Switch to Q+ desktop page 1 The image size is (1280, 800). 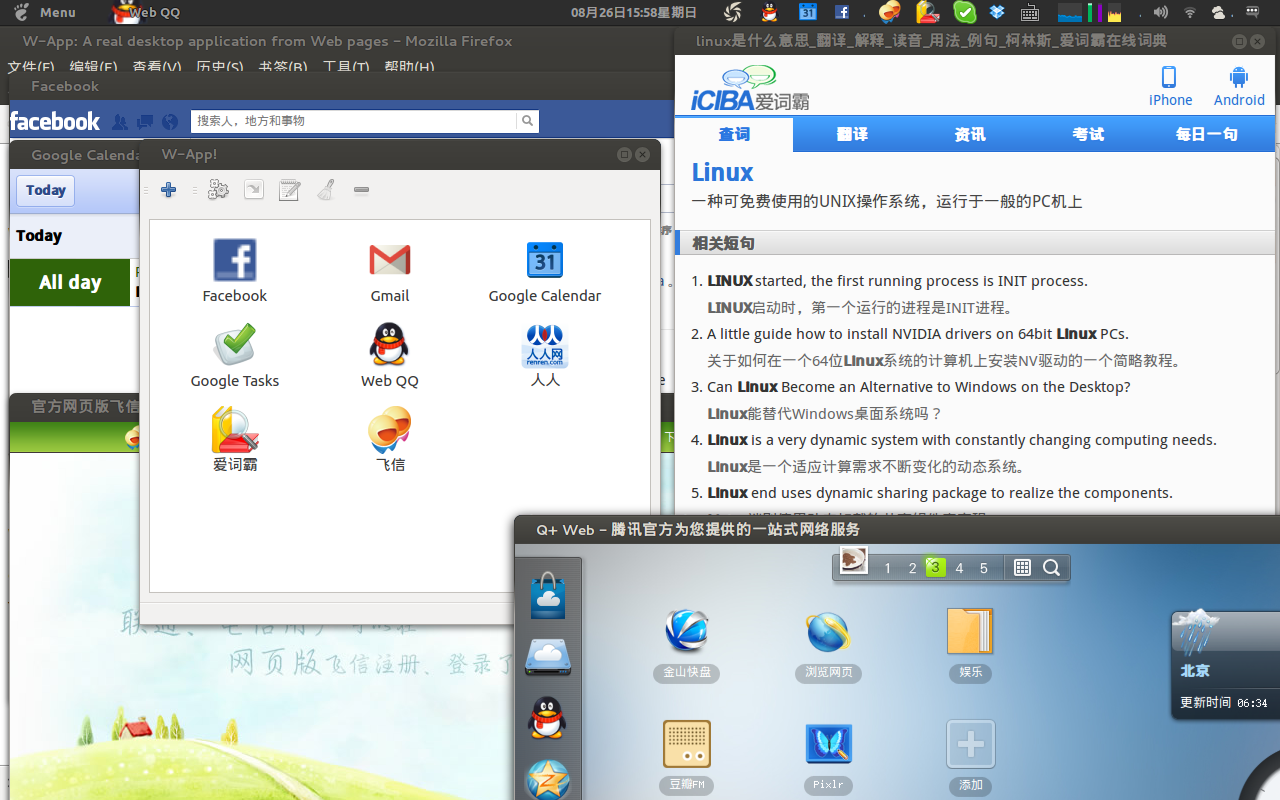click(x=887, y=568)
